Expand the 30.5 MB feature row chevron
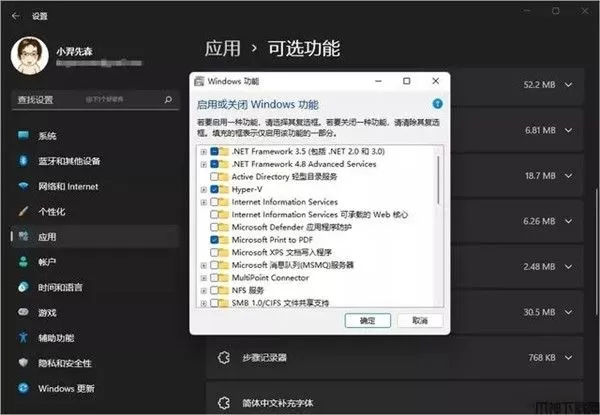Viewport: 600px width, 415px height. (x=569, y=312)
